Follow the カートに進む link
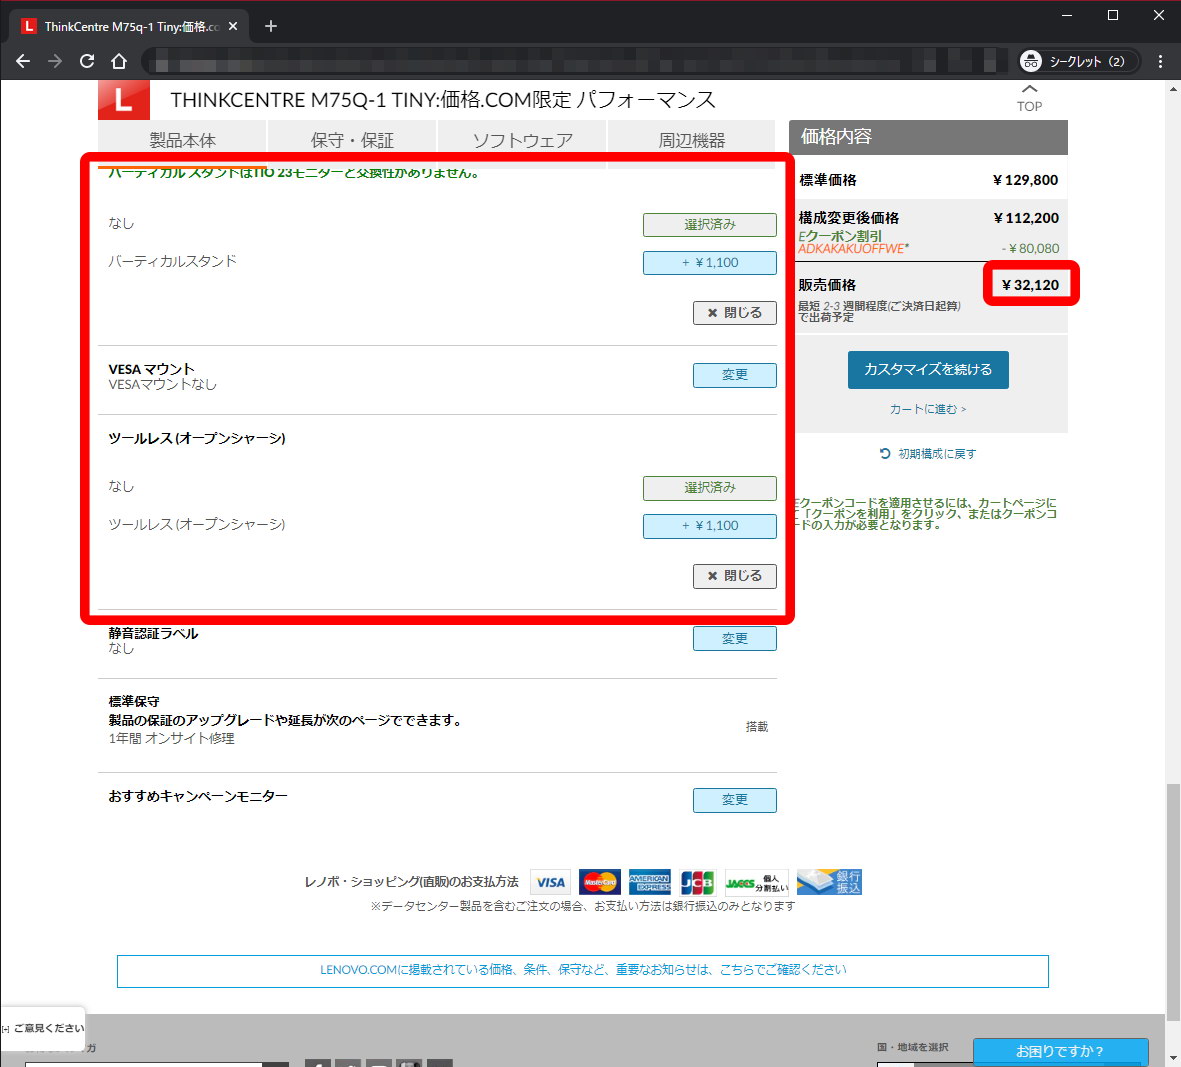This screenshot has width=1181, height=1067. (928, 409)
